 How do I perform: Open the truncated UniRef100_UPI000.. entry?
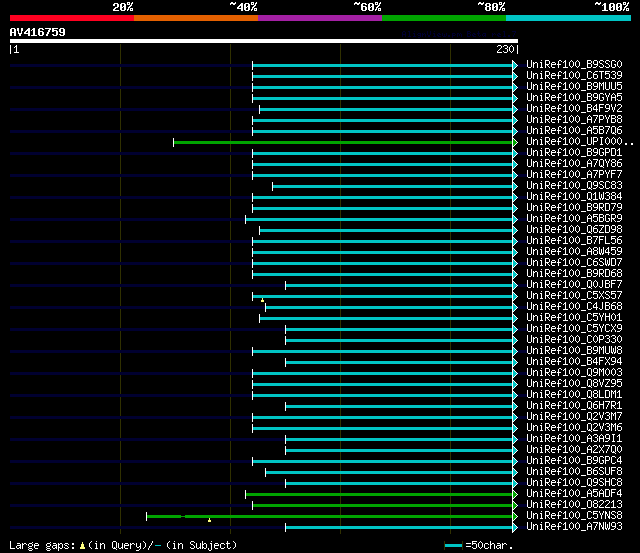click(x=580, y=142)
